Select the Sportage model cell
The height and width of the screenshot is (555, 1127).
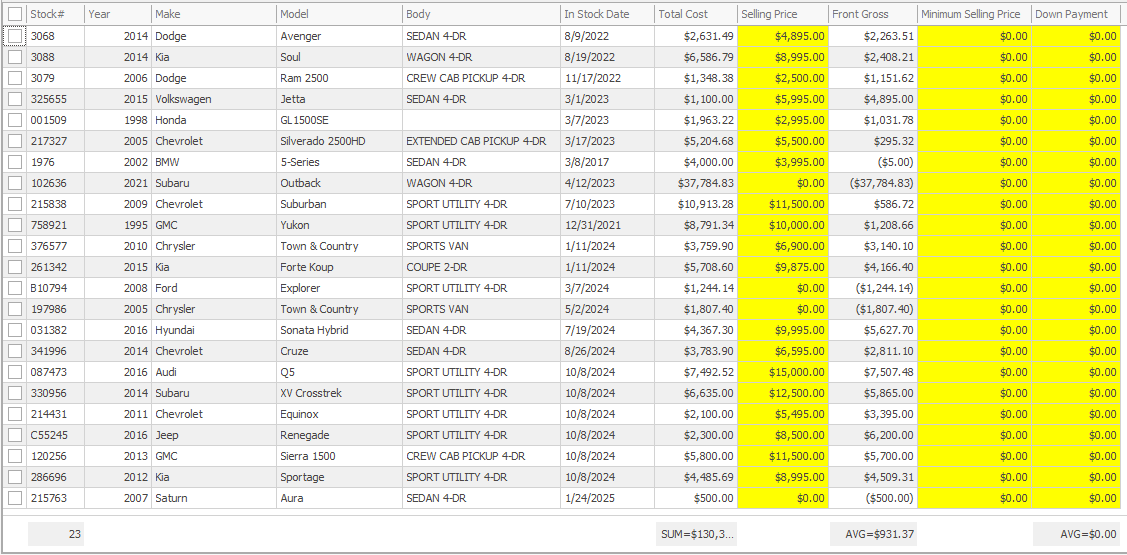click(x=339, y=477)
